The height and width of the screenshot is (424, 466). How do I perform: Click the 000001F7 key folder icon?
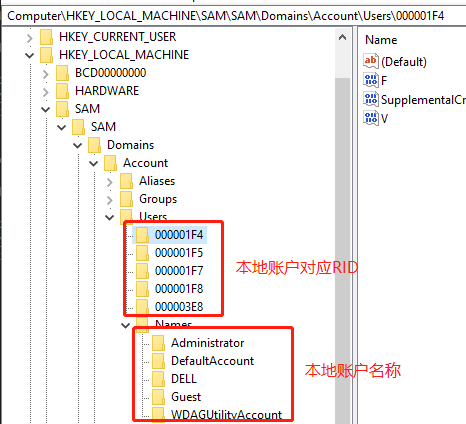click(x=142, y=271)
